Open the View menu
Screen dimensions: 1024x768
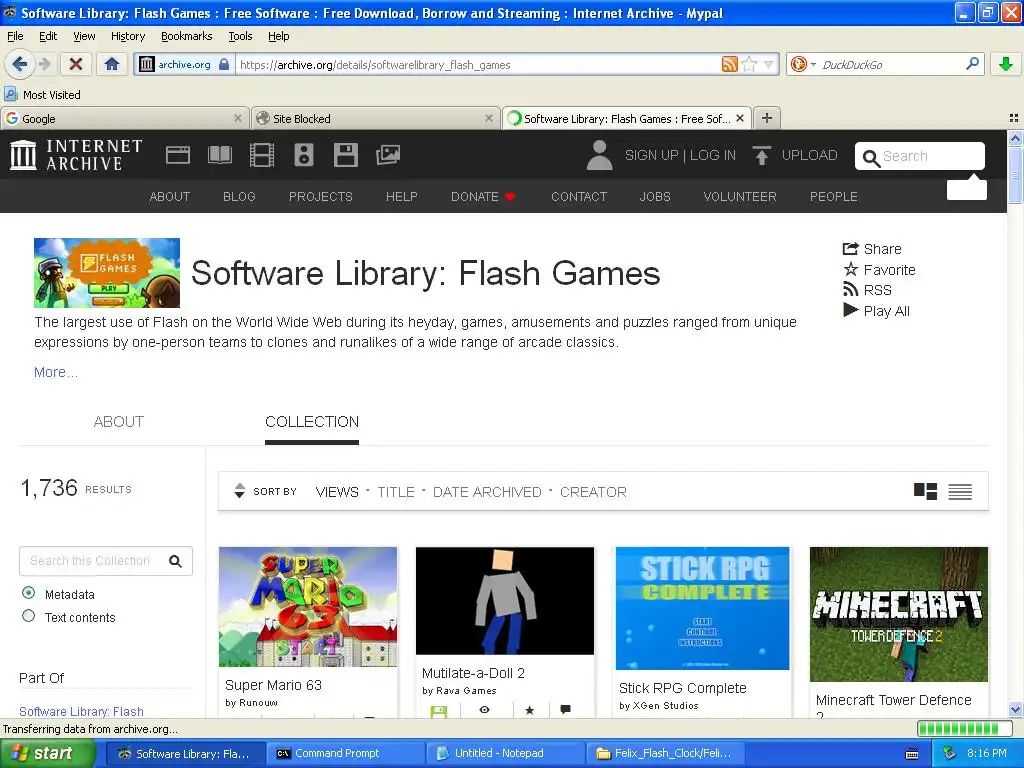[x=84, y=36]
